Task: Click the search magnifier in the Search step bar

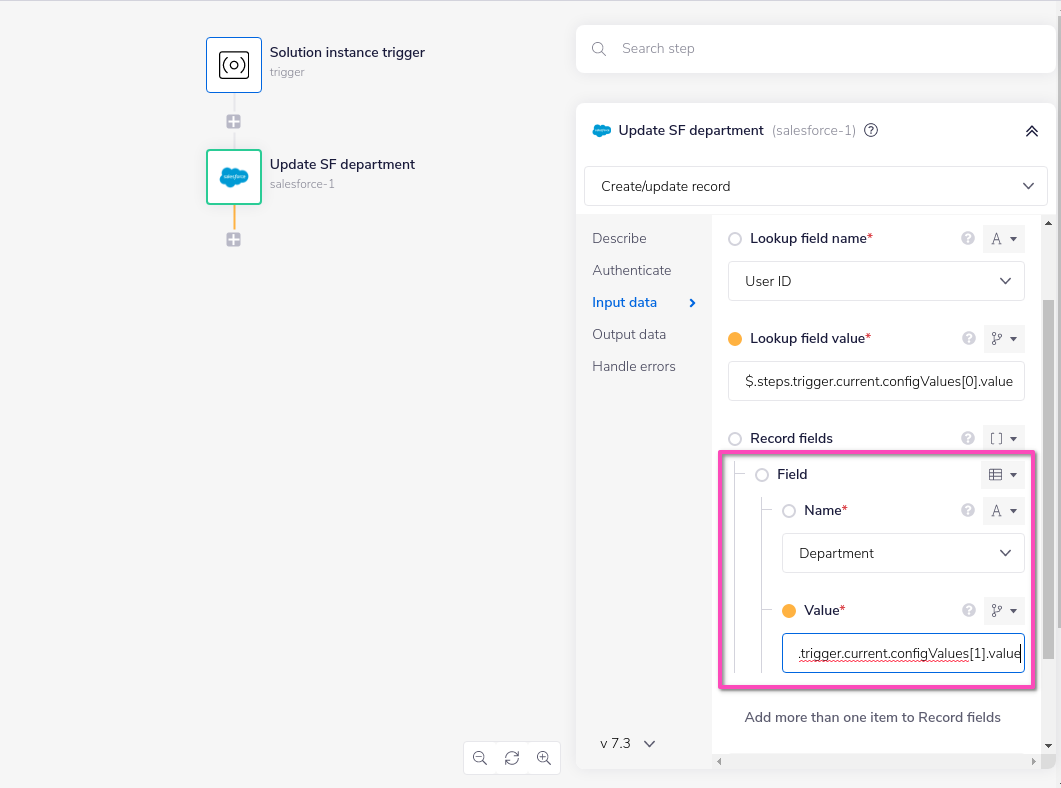Action: click(599, 48)
